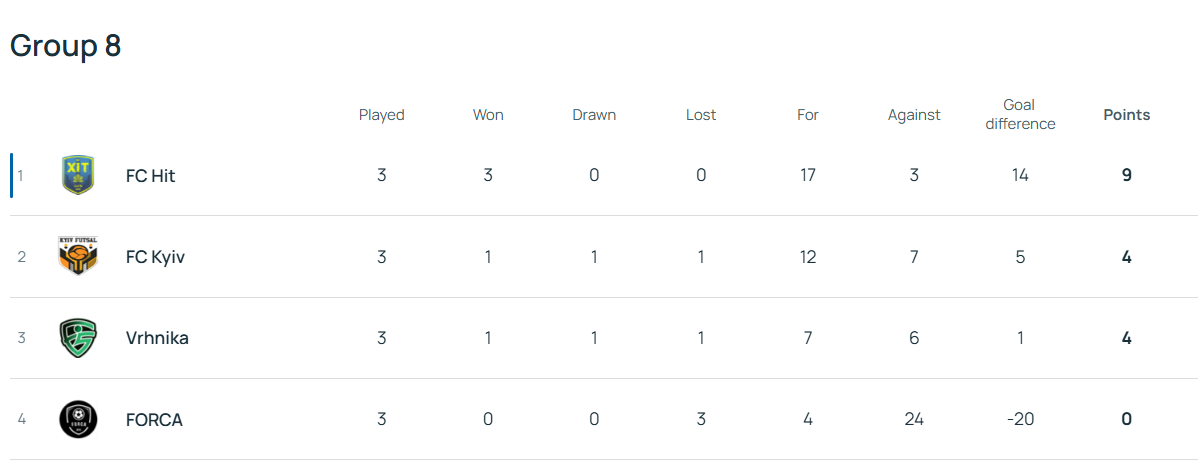
Task: Click the Group 8 heading
Action: pyautogui.click(x=66, y=46)
